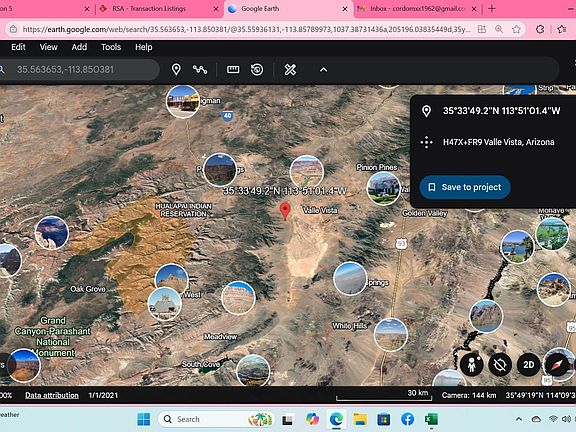Open Excel from the taskbar
The width and height of the screenshot is (576, 432).
(x=431, y=419)
